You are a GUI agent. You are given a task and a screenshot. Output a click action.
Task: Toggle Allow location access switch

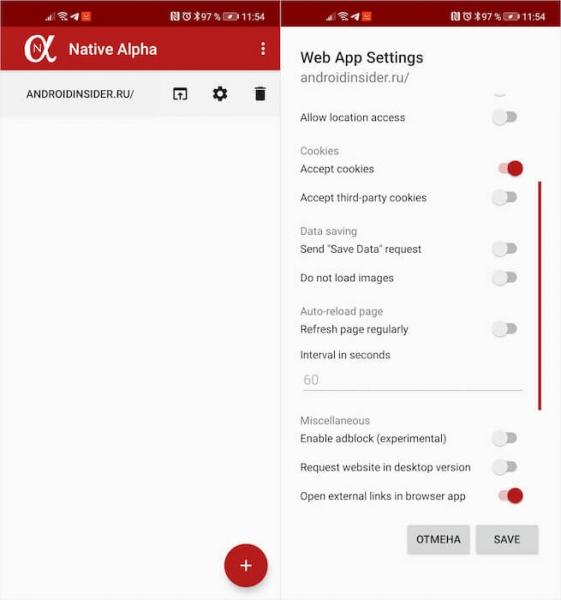pyautogui.click(x=505, y=117)
